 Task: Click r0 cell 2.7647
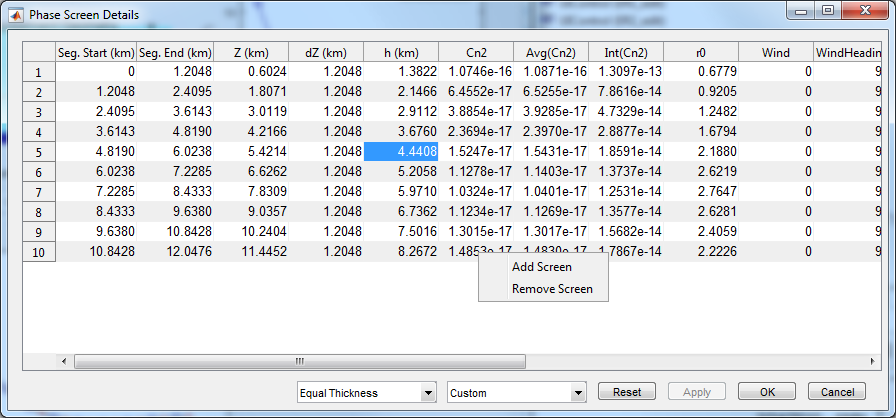point(701,191)
